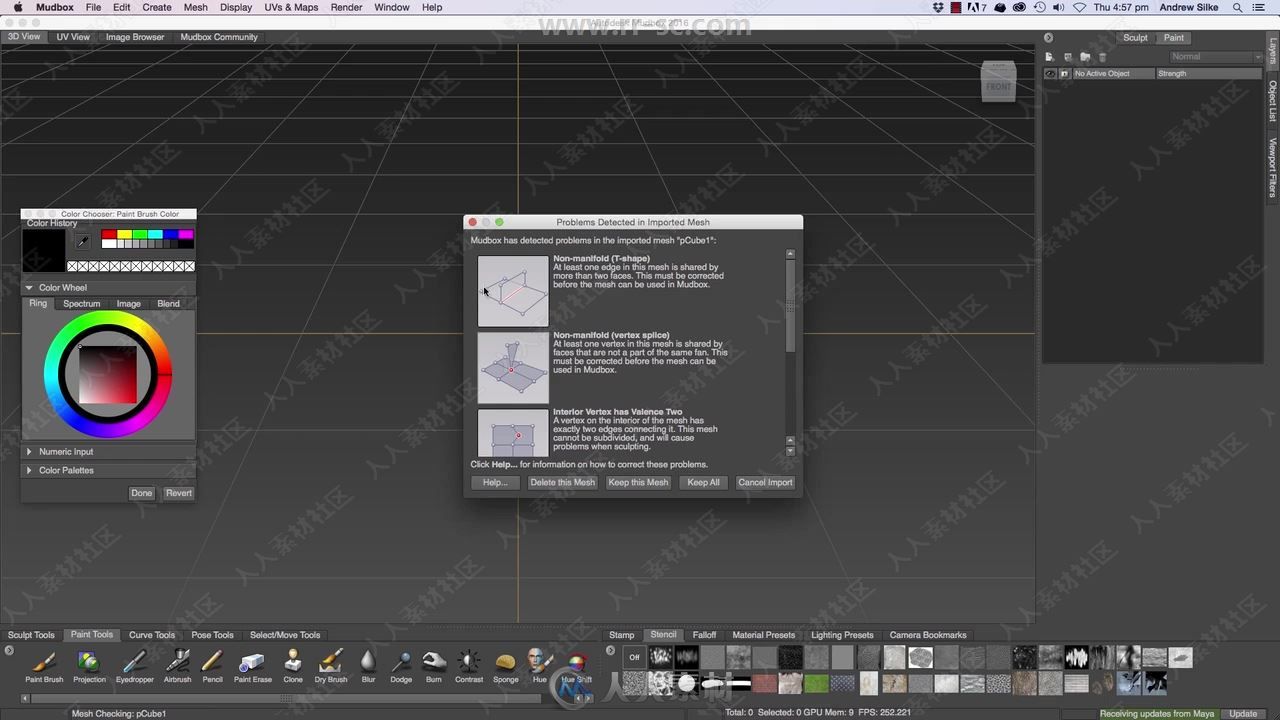Select the Hue tool
This screenshot has height=720, width=1280.
tap(540, 666)
